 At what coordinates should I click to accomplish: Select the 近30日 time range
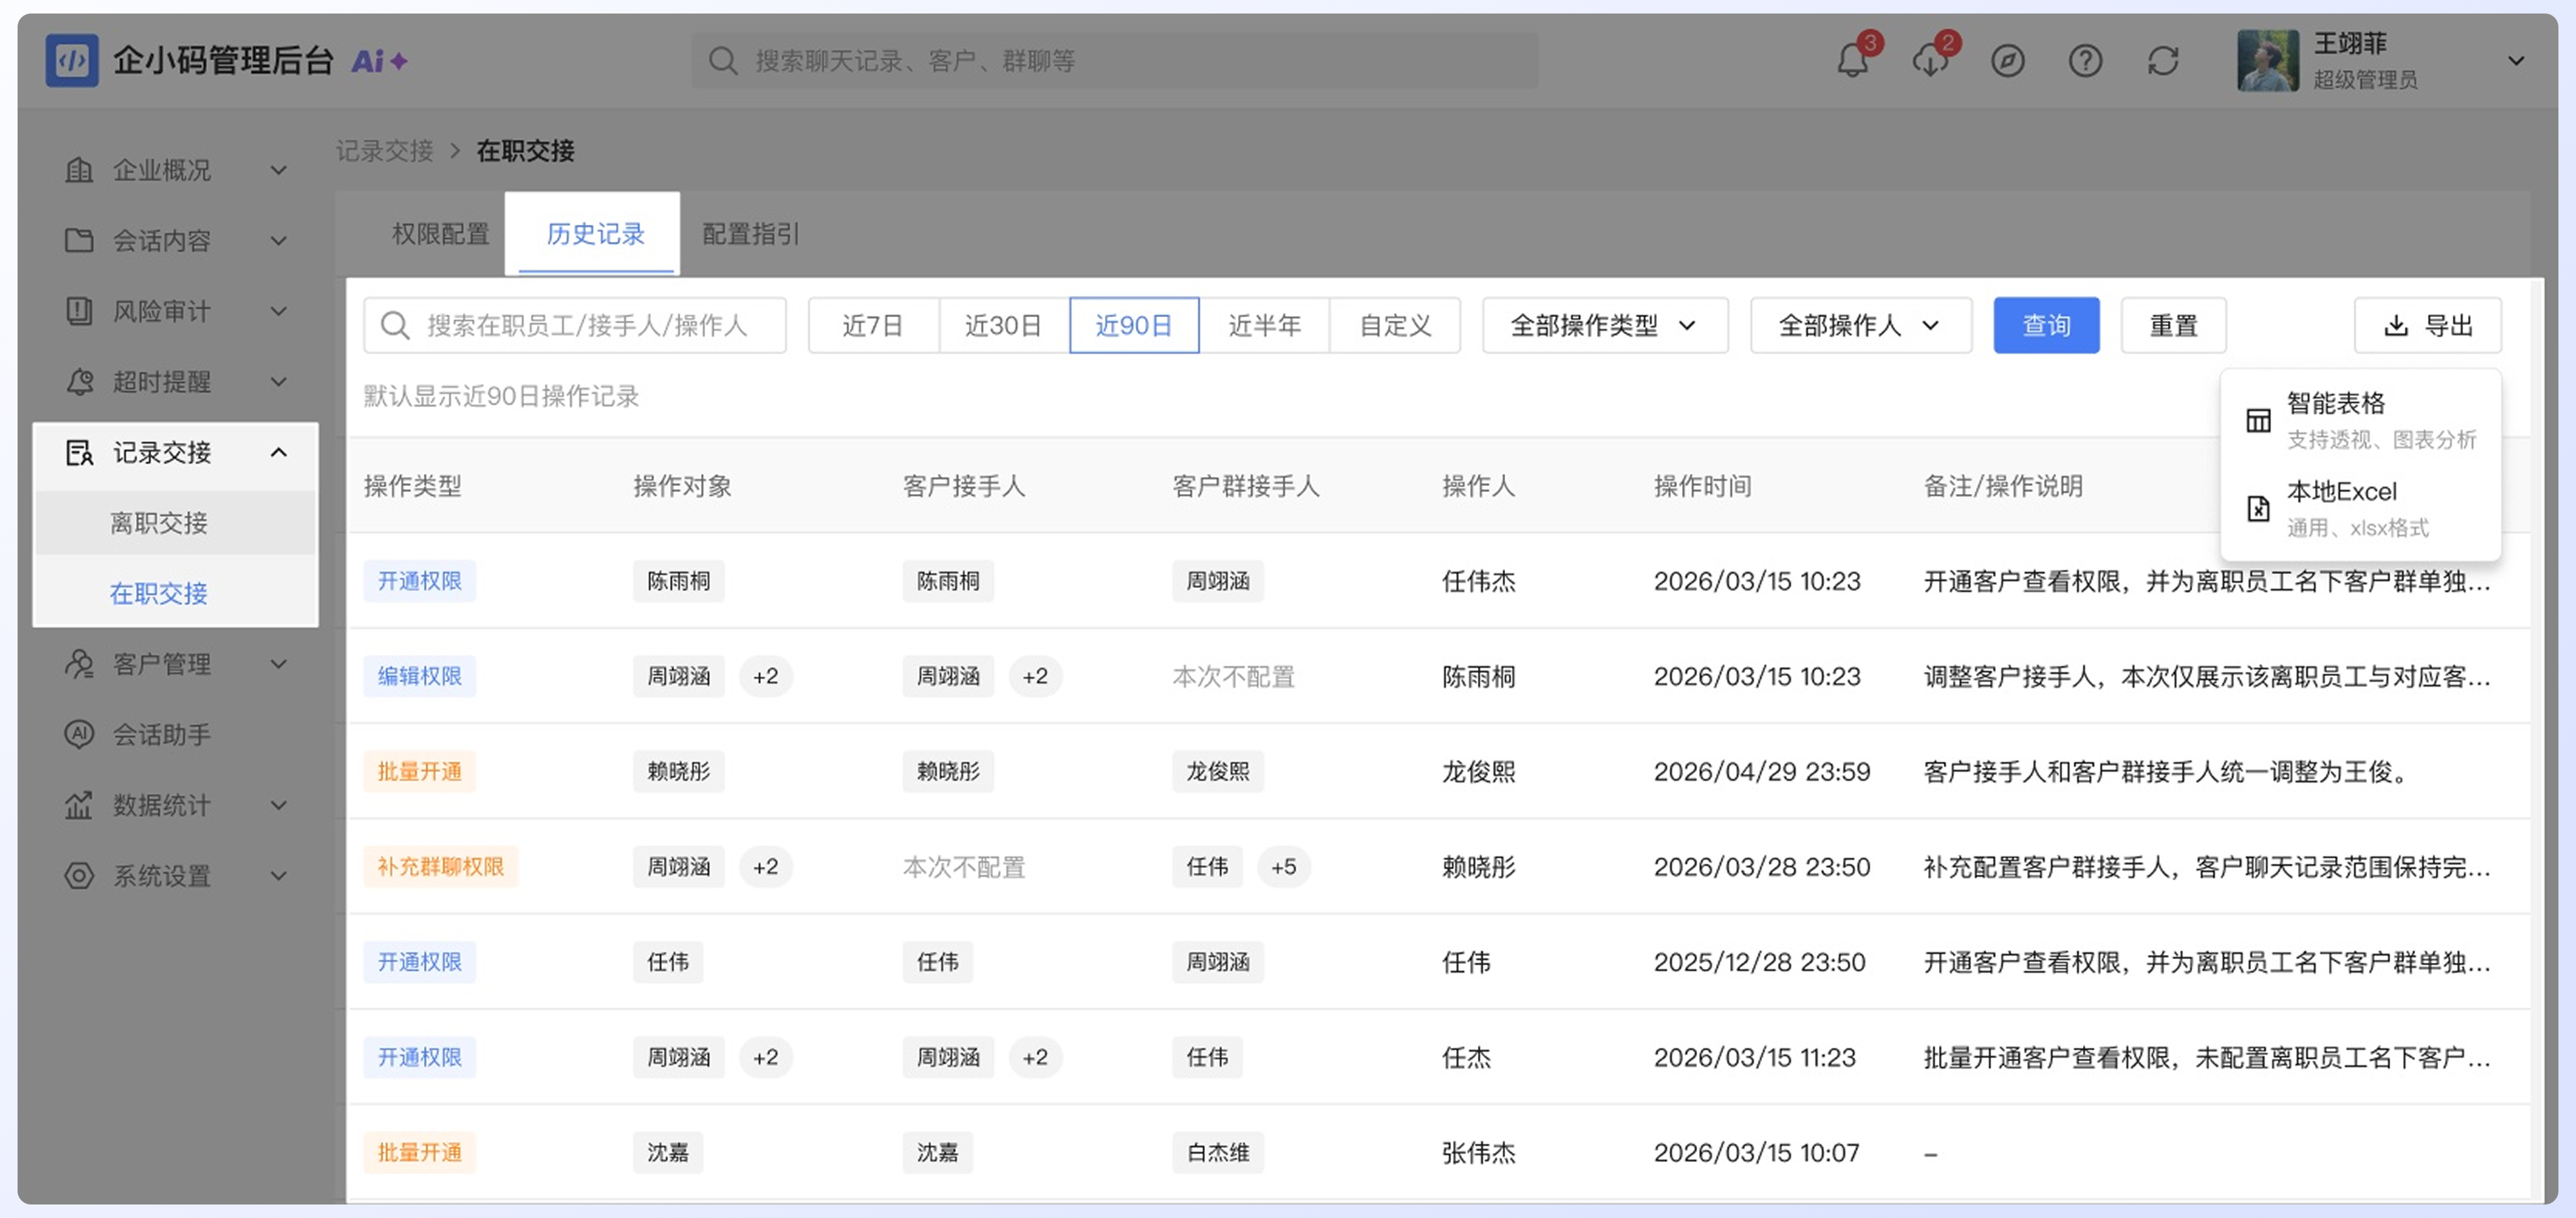click(x=1003, y=325)
